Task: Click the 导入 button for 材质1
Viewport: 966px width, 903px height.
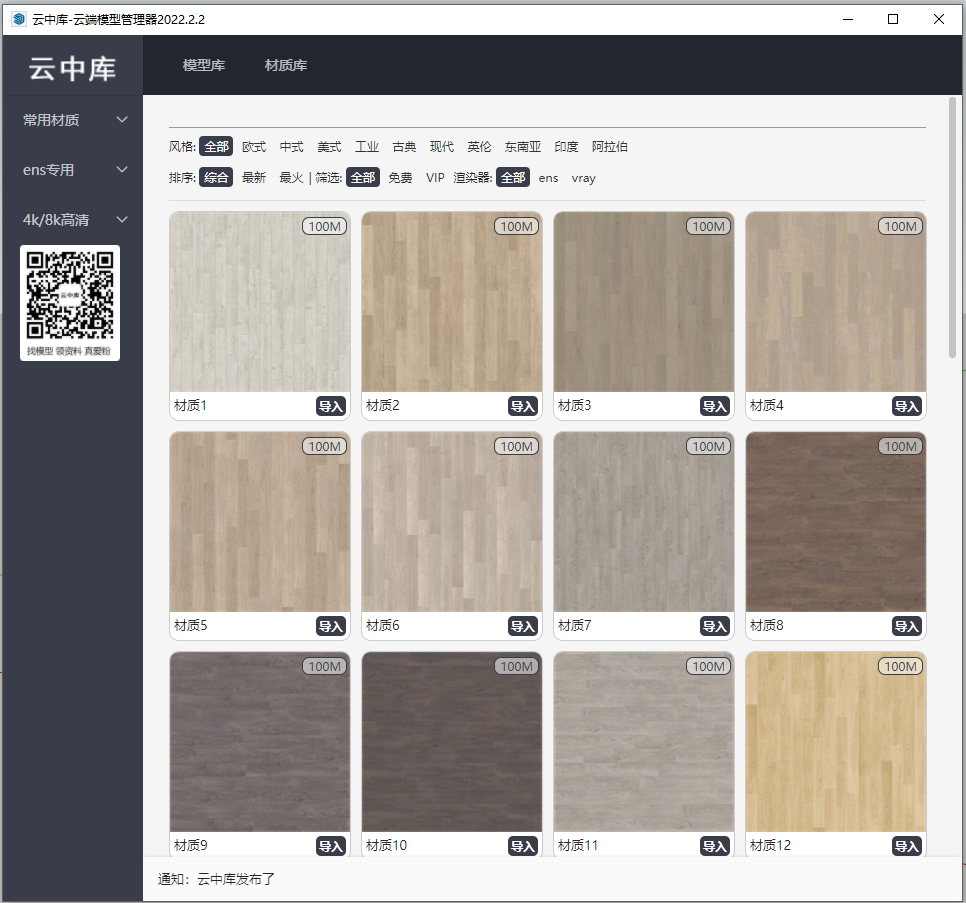Action: [331, 406]
